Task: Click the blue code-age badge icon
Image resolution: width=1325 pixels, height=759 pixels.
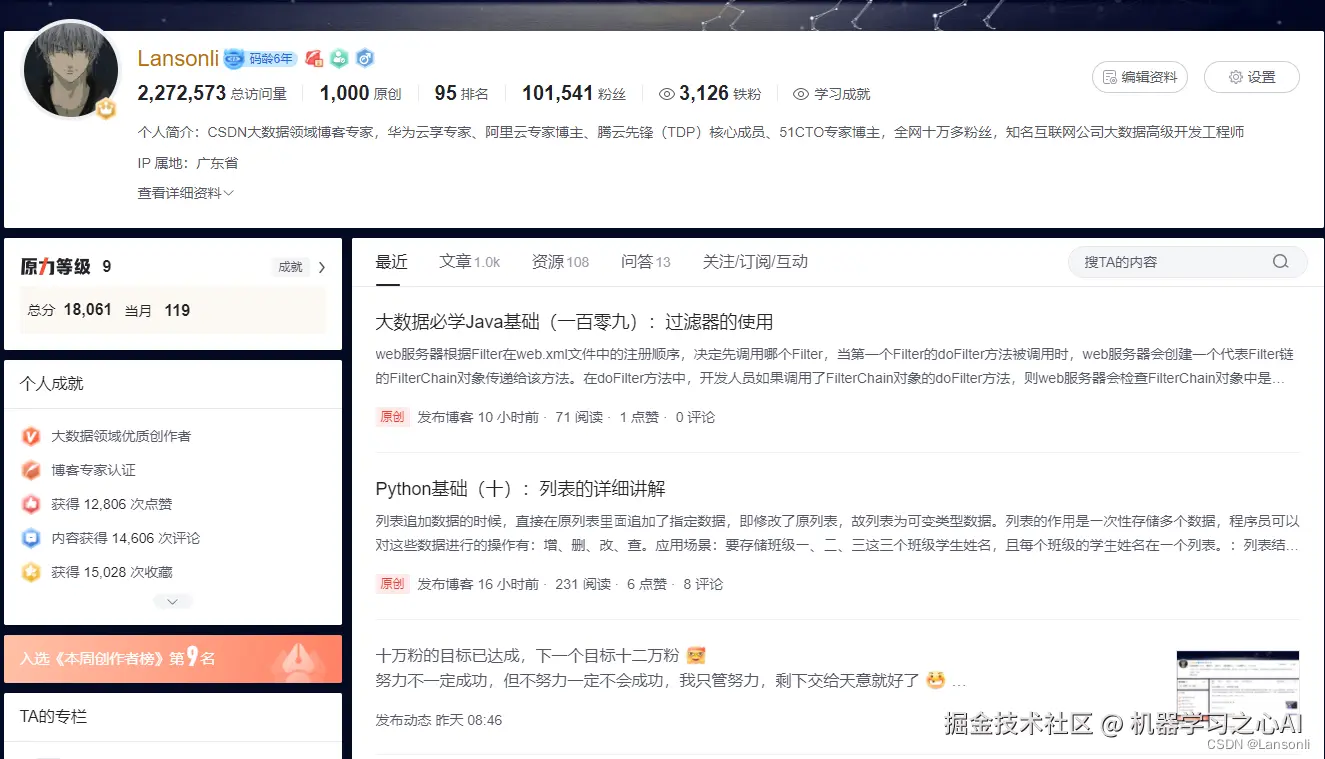Action: pyautogui.click(x=234, y=59)
